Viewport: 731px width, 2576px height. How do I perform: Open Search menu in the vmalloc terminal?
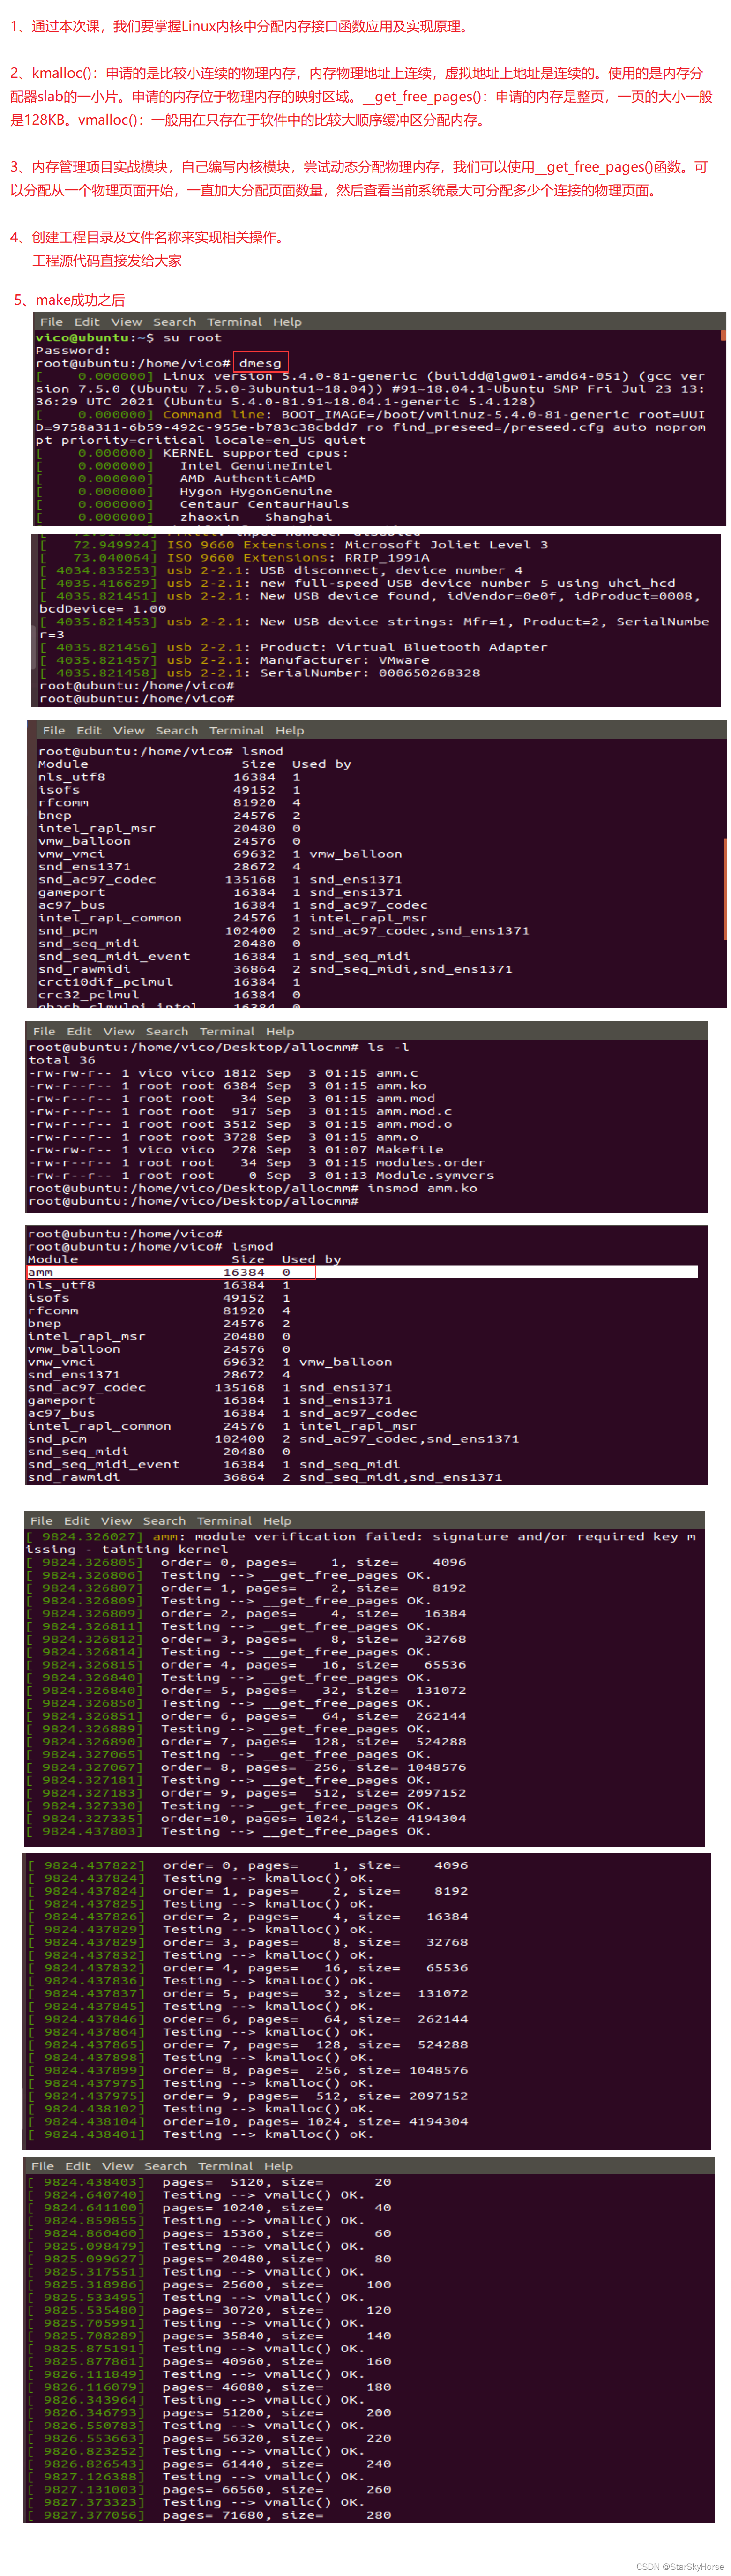tap(166, 2166)
